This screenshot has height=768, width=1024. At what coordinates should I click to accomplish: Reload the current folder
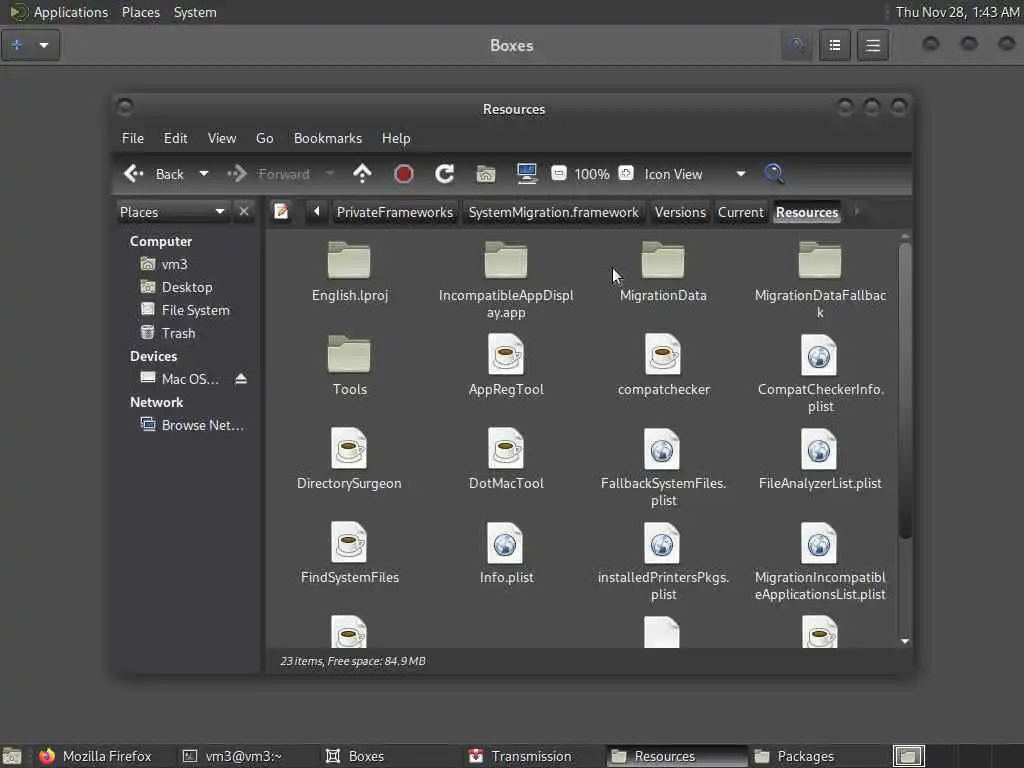coord(445,174)
